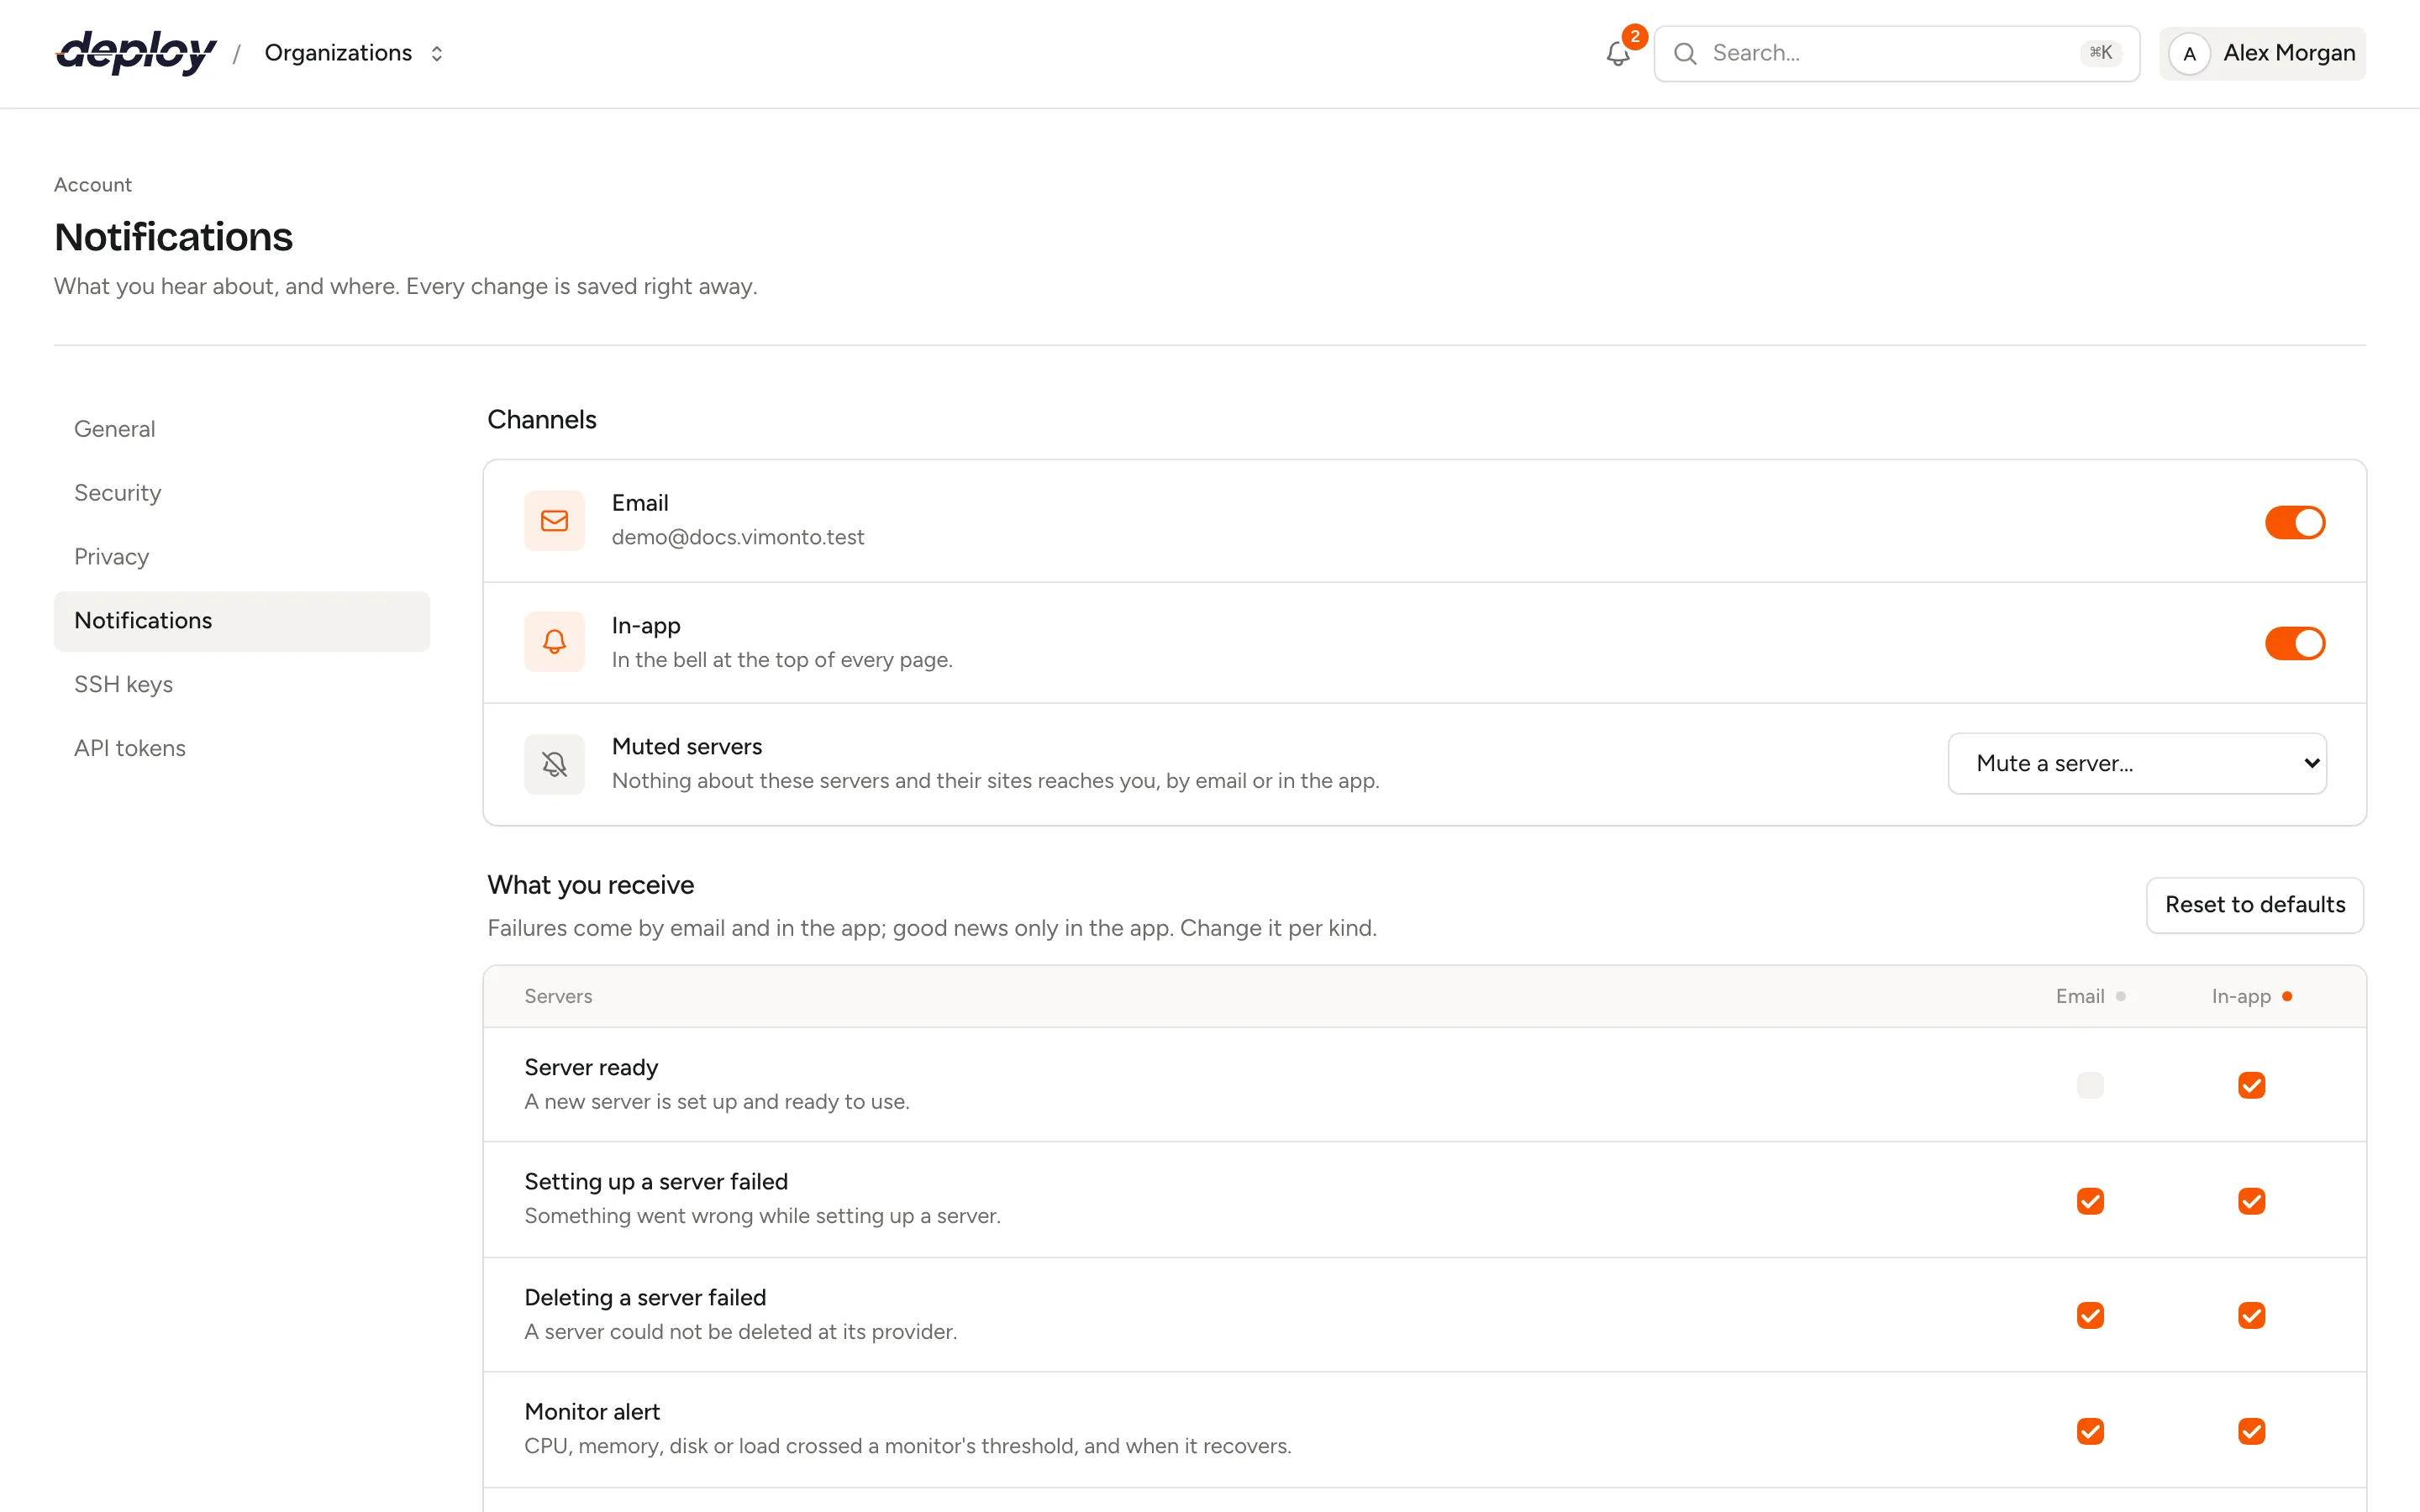Image resolution: width=2420 pixels, height=1512 pixels.
Task: Uncheck In-app for Server ready
Action: pyautogui.click(x=2251, y=1085)
